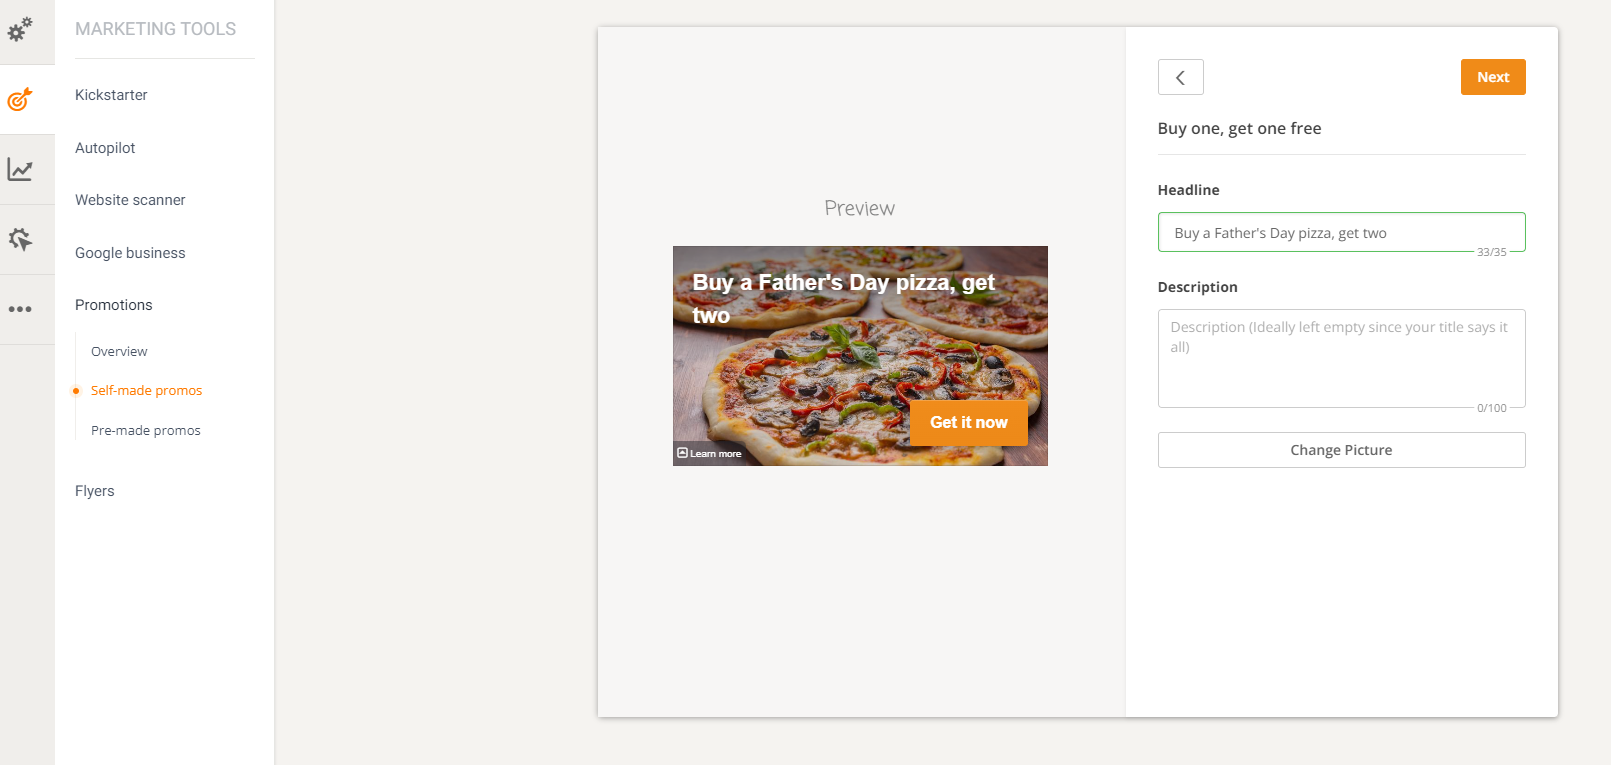Select Website scanner in Marketing Tools
1611x765 pixels.
click(130, 200)
